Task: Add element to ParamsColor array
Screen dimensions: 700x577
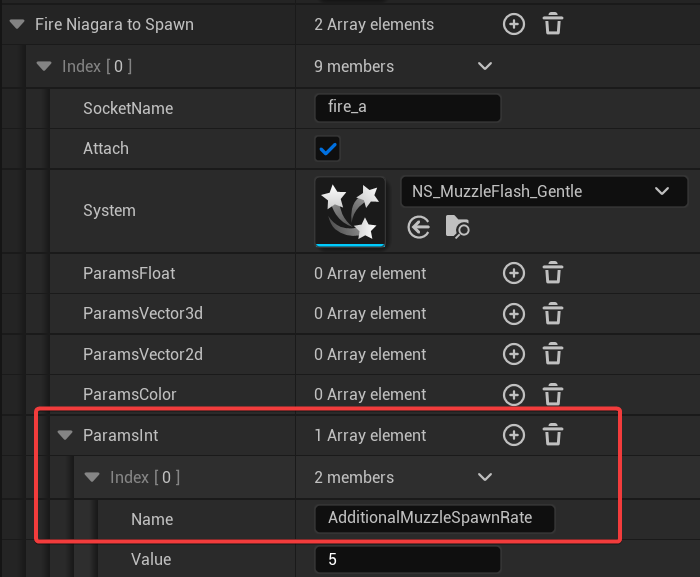Action: click(x=514, y=395)
